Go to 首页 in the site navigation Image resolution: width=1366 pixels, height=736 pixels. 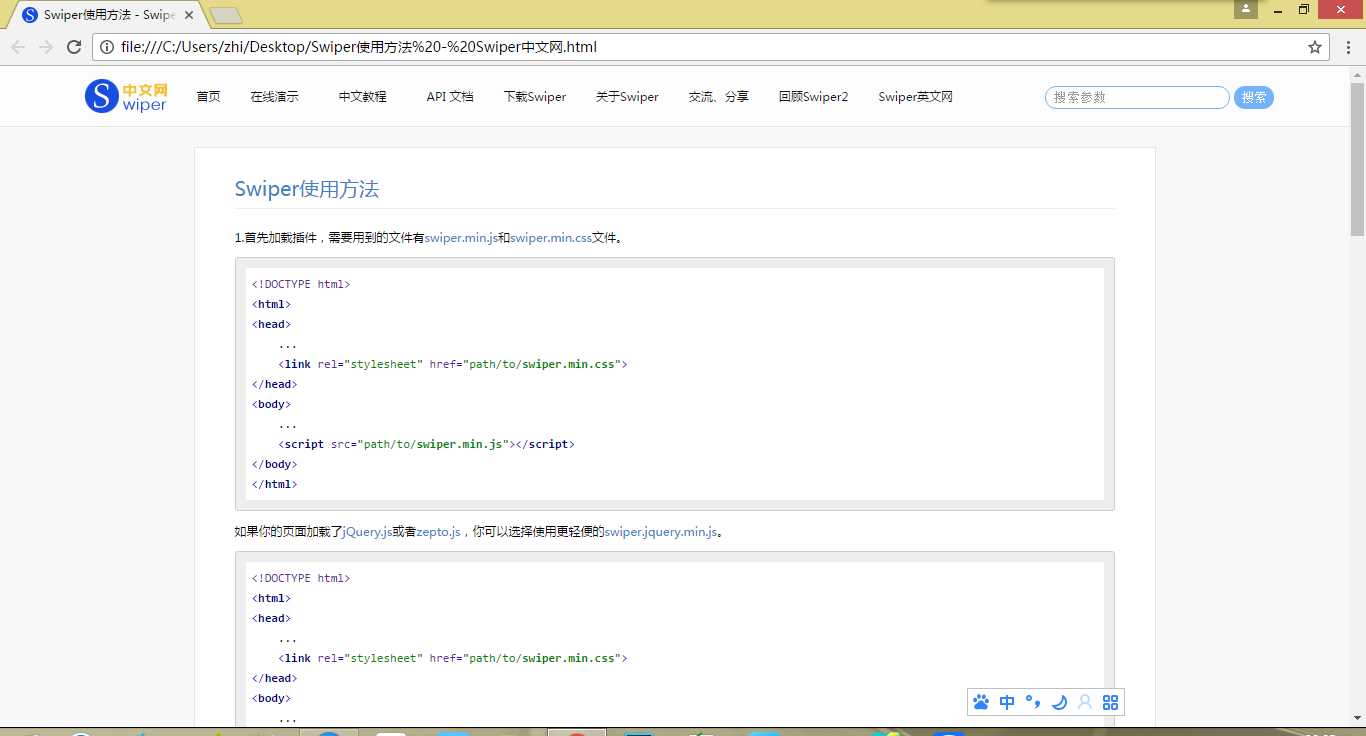(x=208, y=97)
